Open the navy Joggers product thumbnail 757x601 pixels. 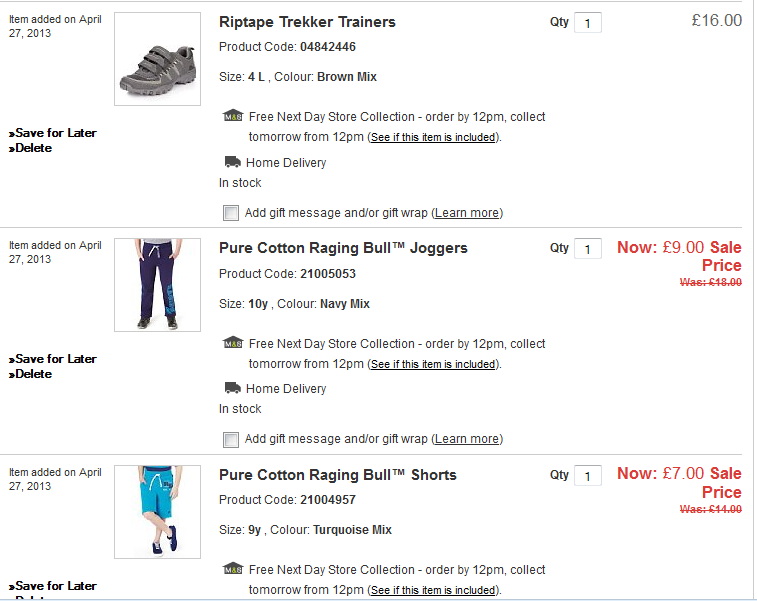157,285
